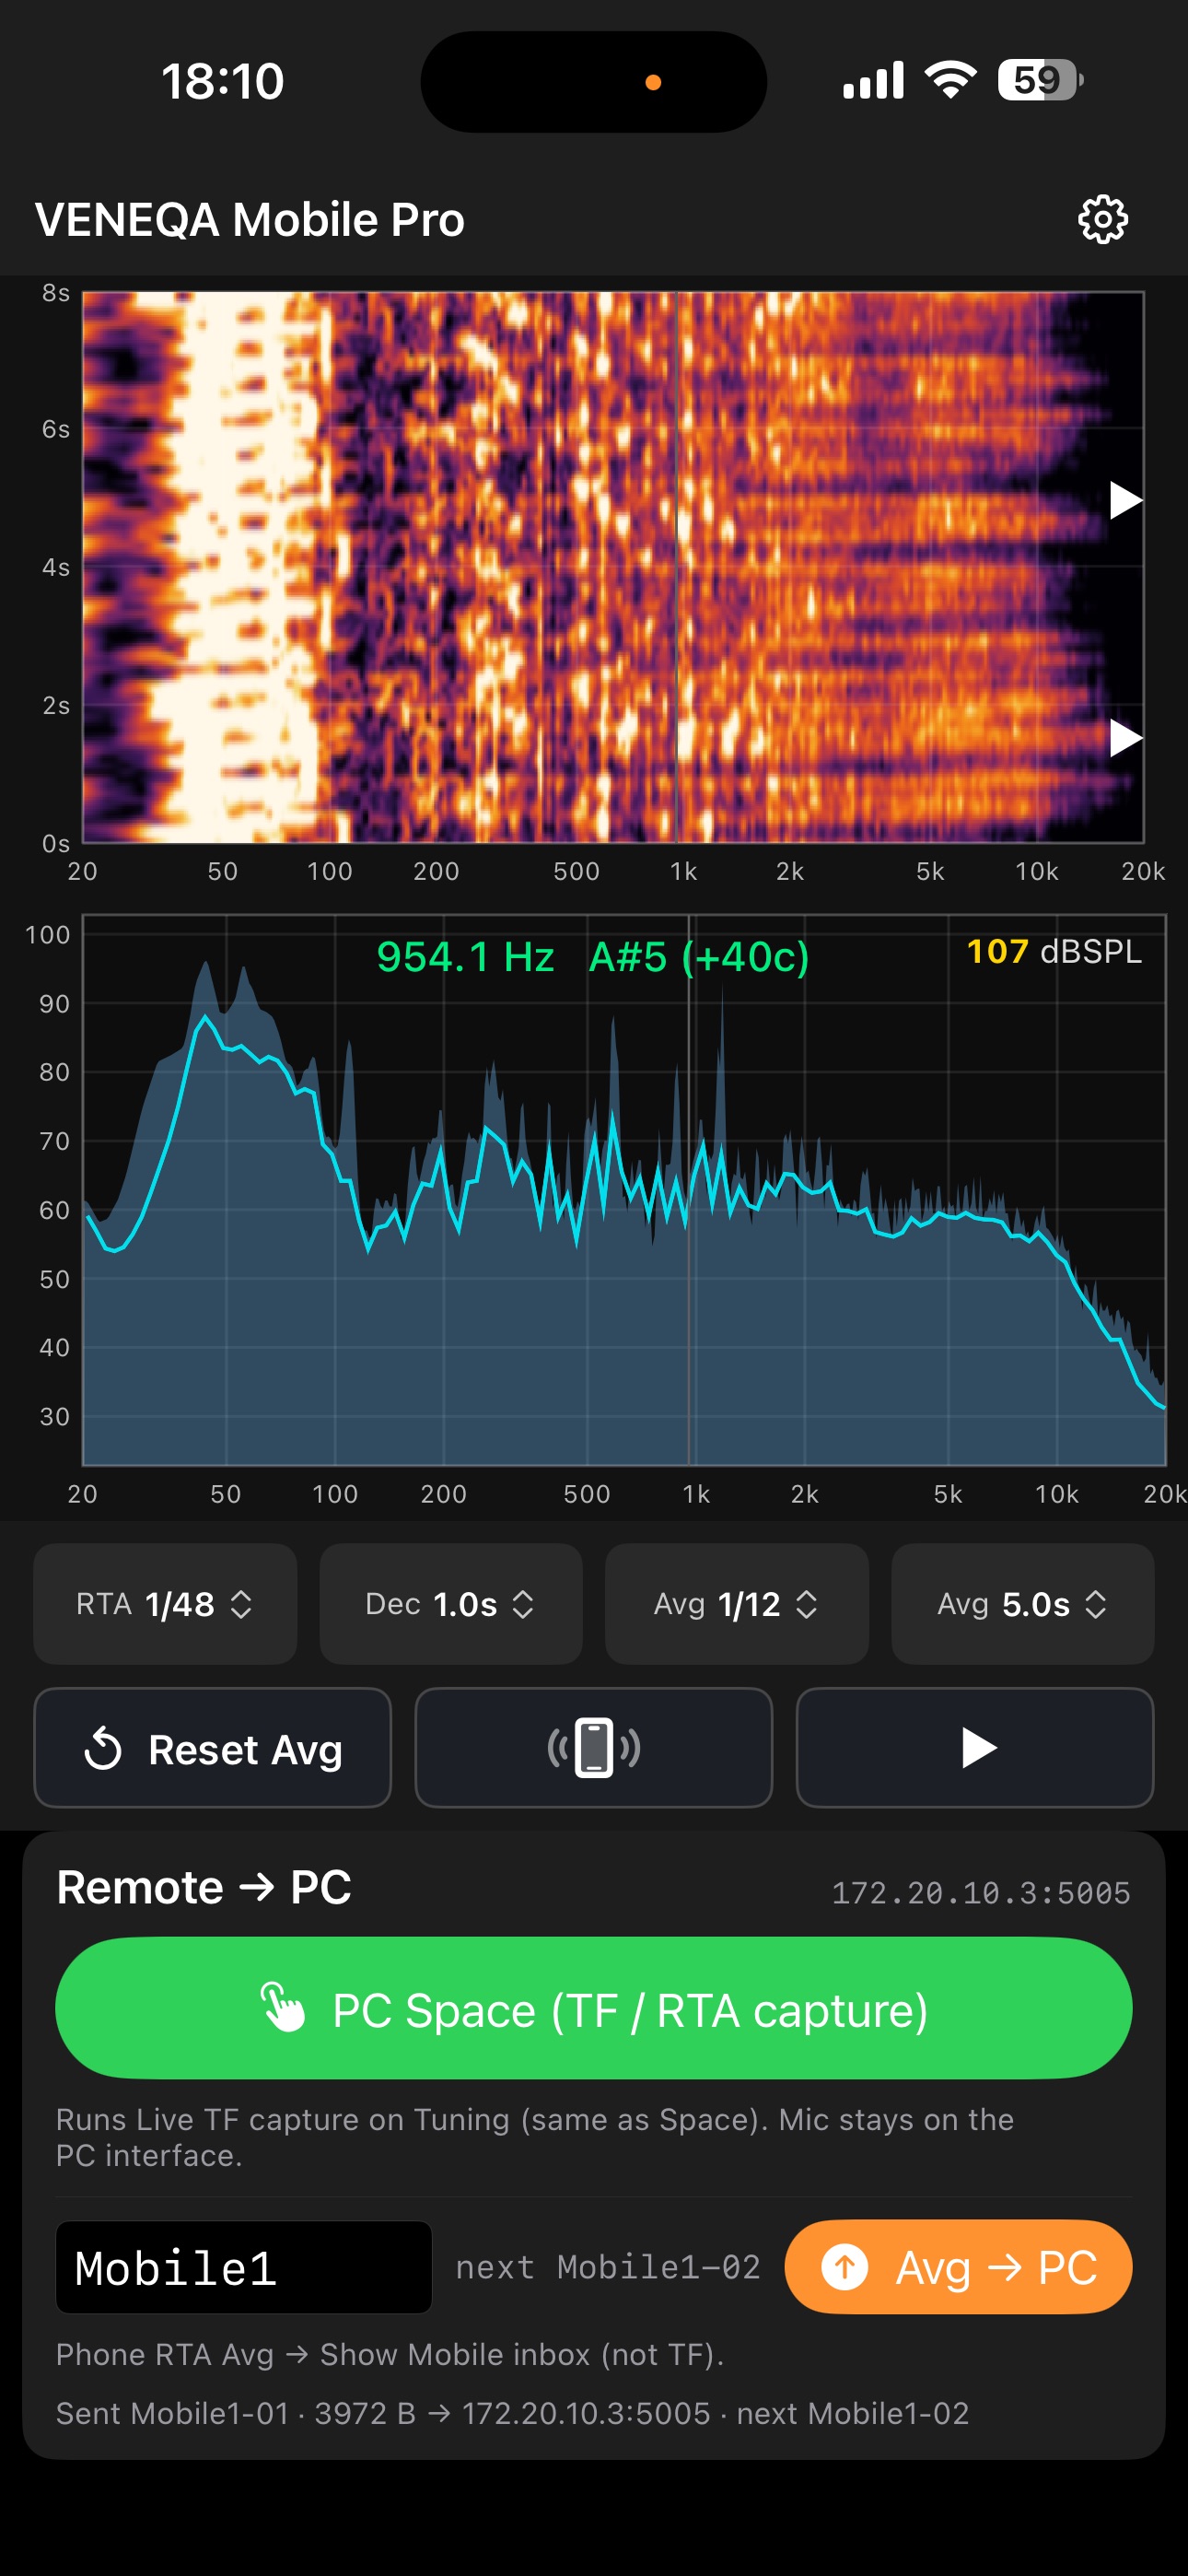Tap the VENEQA Mobile Pro title
The image size is (1188, 2576).
[x=250, y=220]
